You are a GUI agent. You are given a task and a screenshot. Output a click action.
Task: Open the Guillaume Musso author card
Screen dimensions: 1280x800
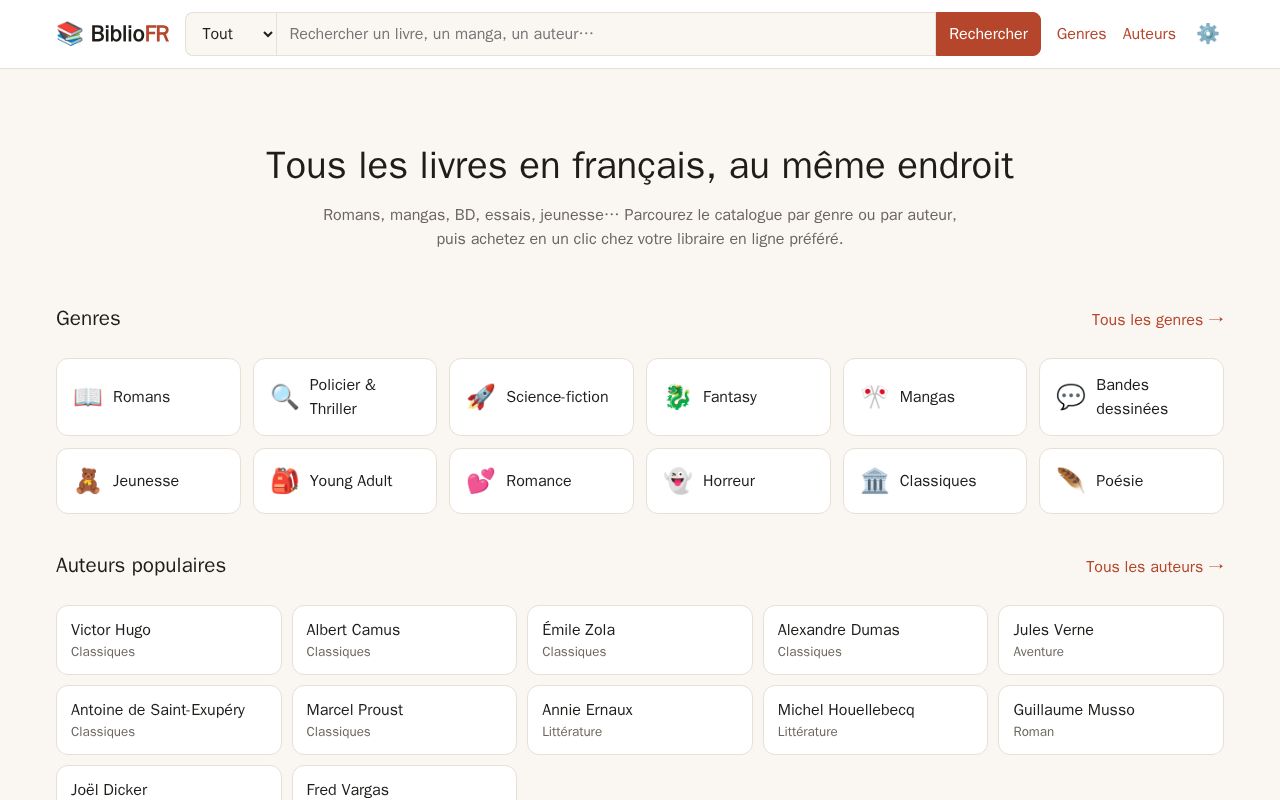1111,720
